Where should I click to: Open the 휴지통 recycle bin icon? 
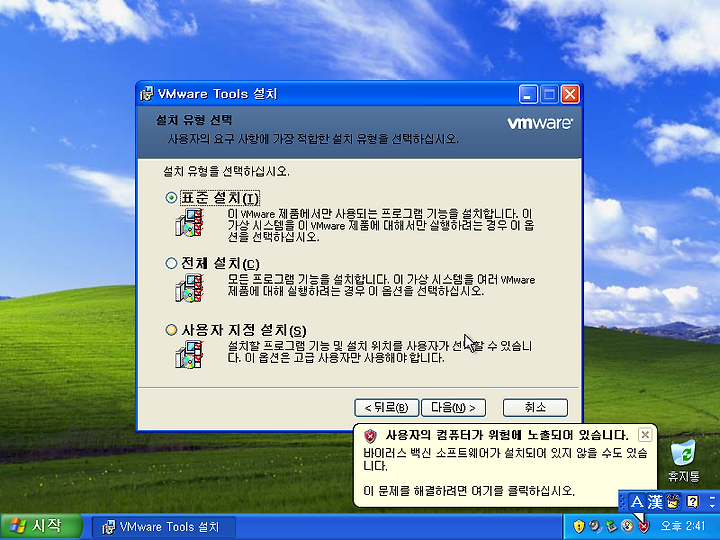684,461
